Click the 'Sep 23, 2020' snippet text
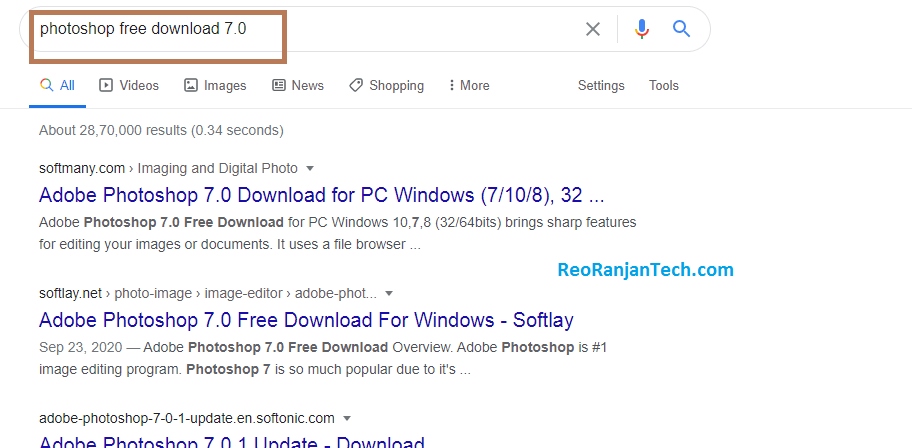Image resolution: width=912 pixels, height=448 pixels. 81,347
